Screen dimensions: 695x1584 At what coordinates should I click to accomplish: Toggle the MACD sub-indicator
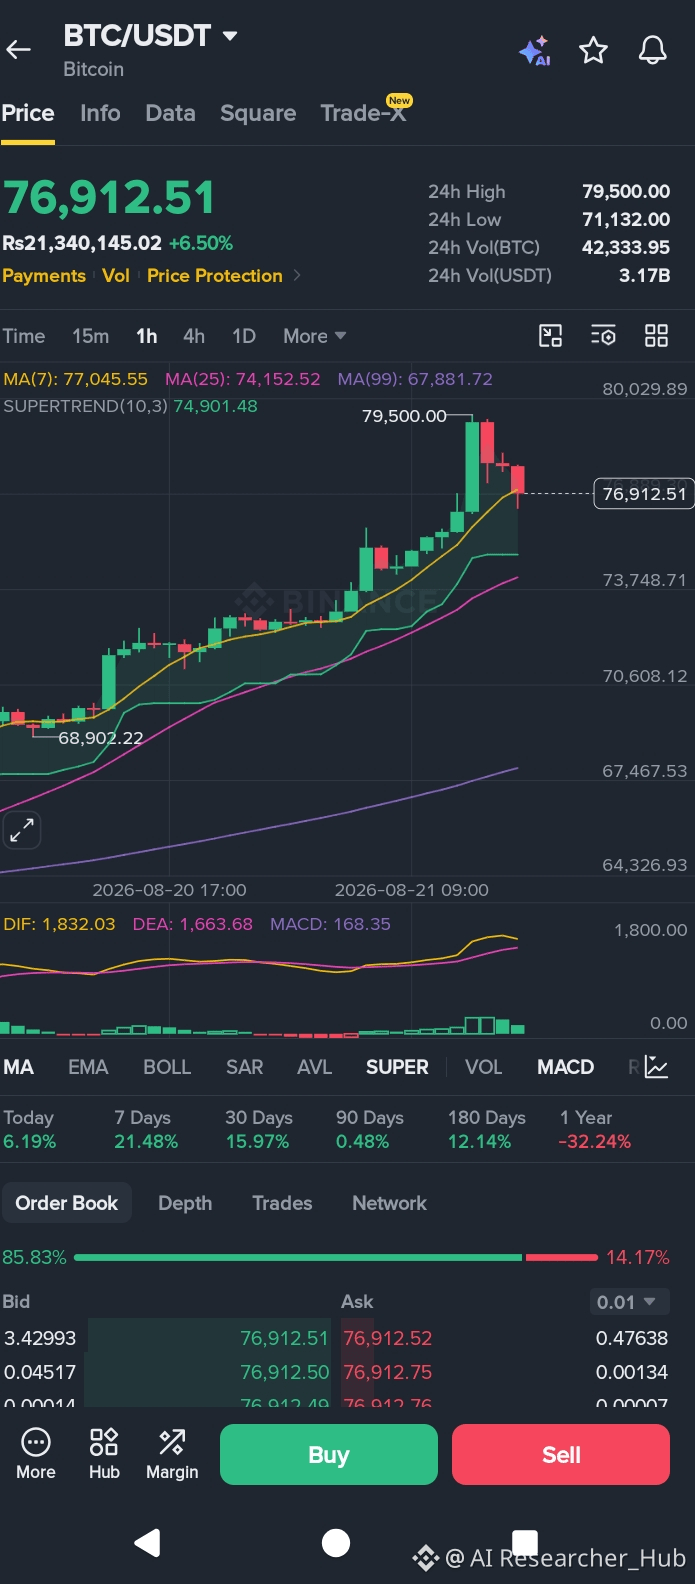point(566,1067)
